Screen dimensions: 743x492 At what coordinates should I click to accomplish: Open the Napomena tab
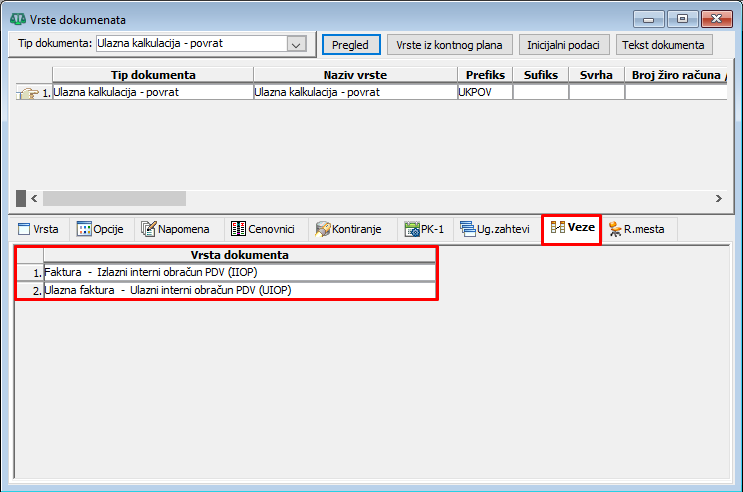click(175, 229)
